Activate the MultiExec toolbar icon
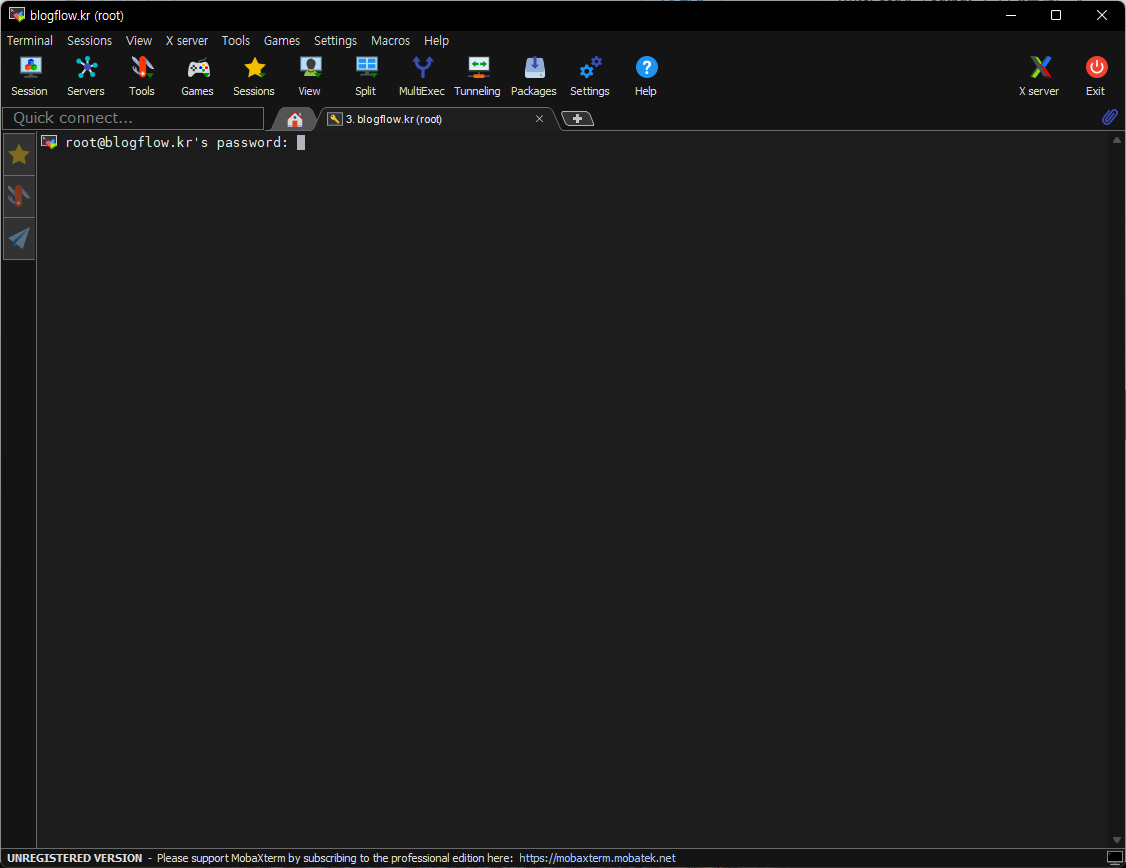 (x=422, y=76)
